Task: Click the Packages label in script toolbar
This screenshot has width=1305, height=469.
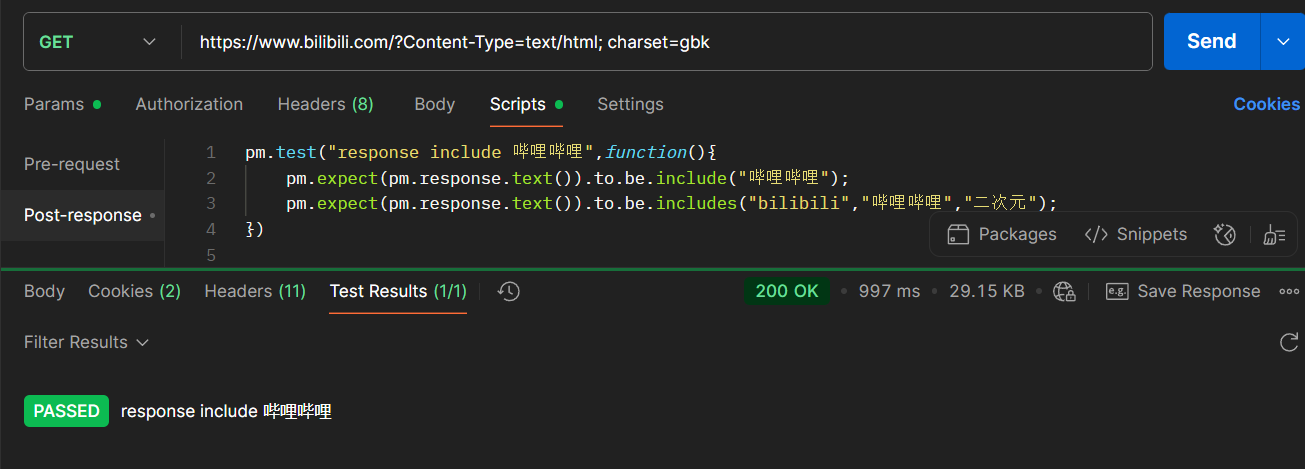Action: (x=1017, y=234)
